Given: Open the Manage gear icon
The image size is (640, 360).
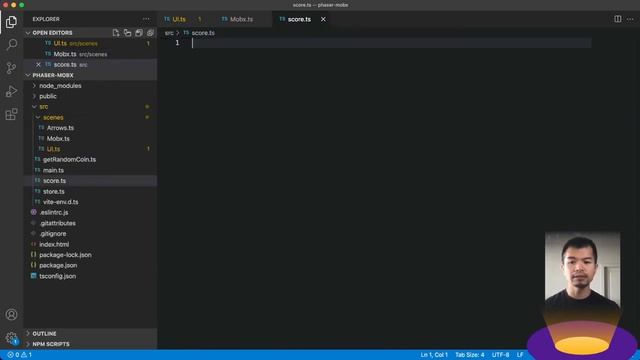Looking at the screenshot, I should (x=11, y=338).
